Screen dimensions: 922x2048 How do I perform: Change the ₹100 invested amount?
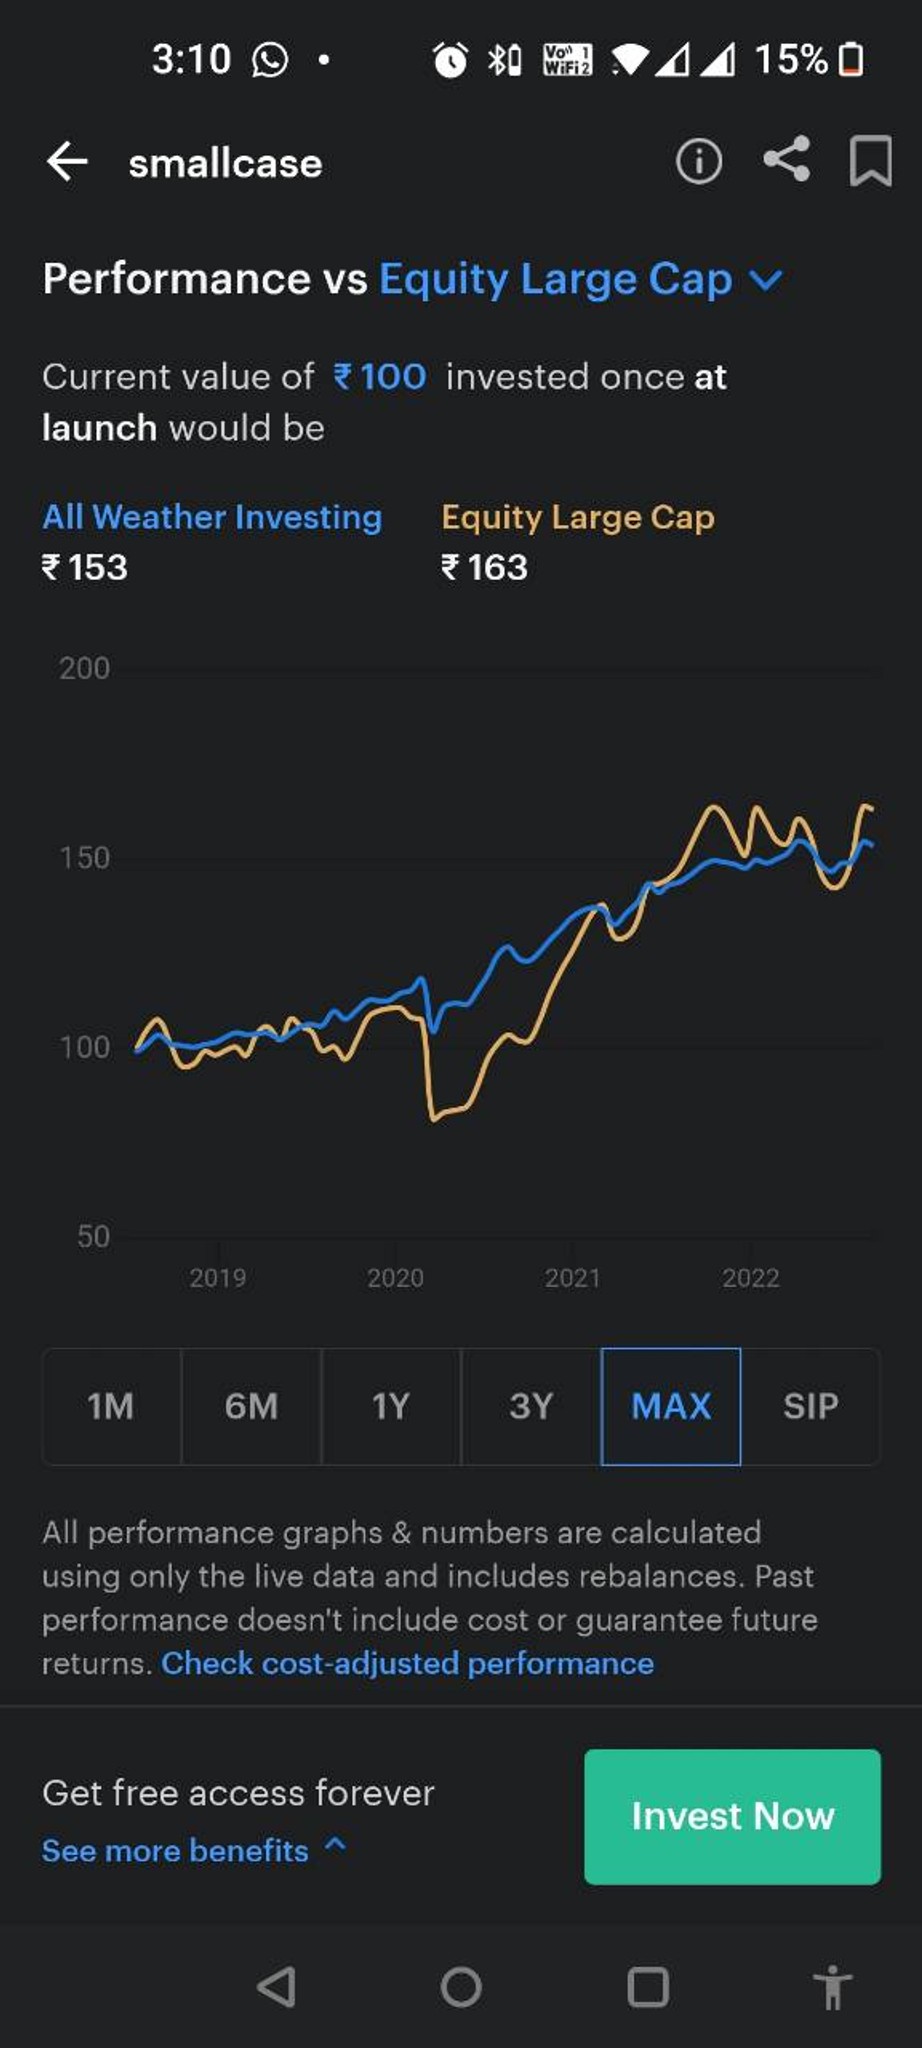[x=380, y=377]
